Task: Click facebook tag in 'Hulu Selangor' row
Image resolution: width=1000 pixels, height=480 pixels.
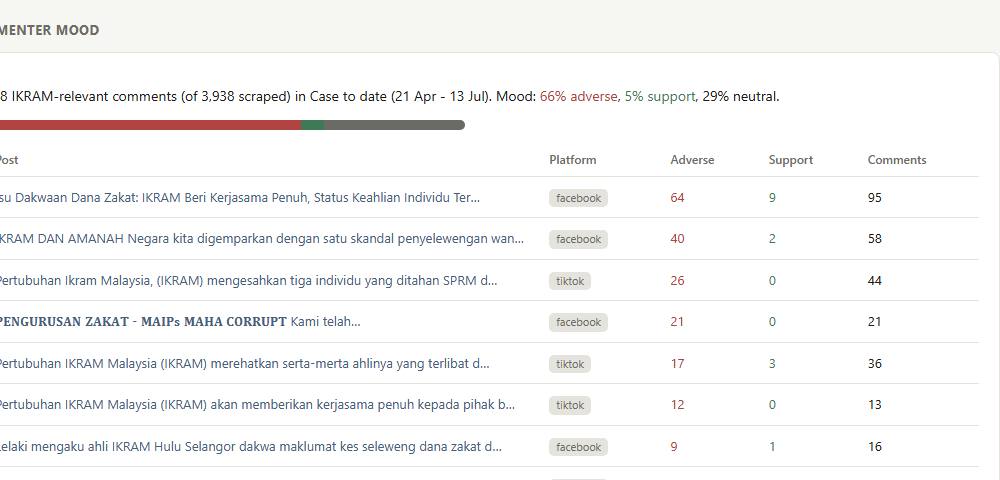Action: (x=578, y=447)
